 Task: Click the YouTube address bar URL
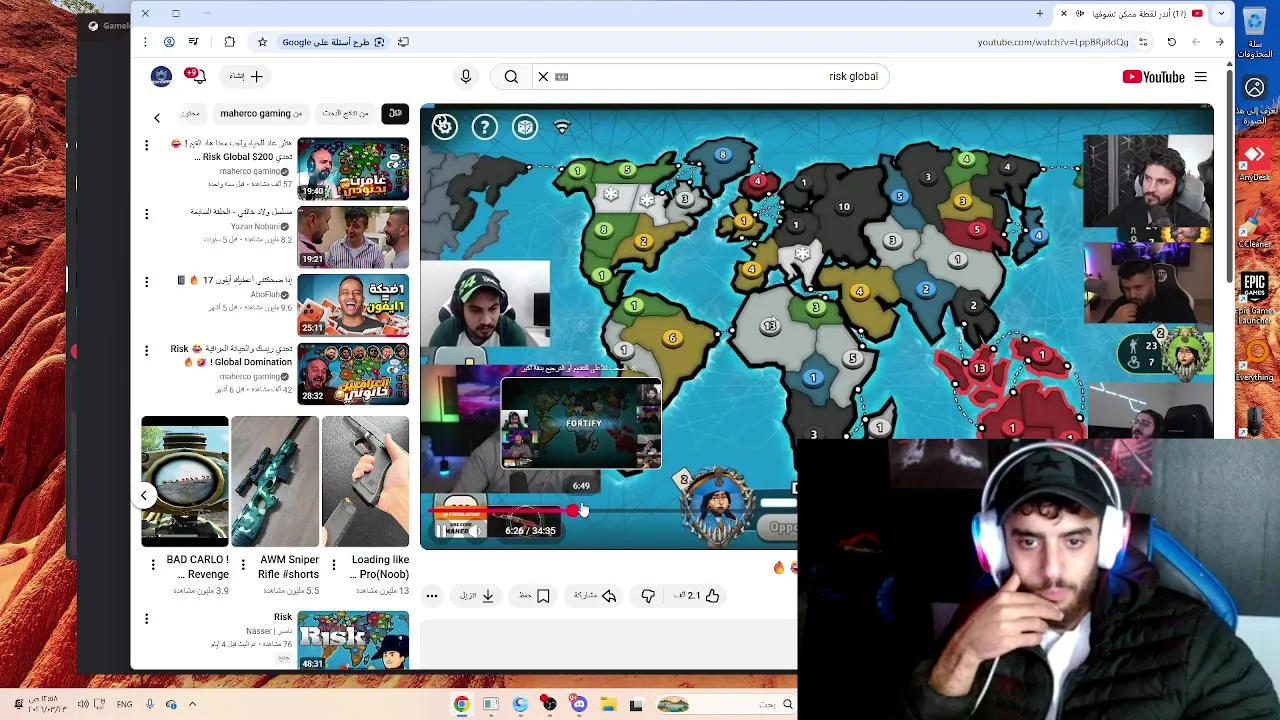1053,42
